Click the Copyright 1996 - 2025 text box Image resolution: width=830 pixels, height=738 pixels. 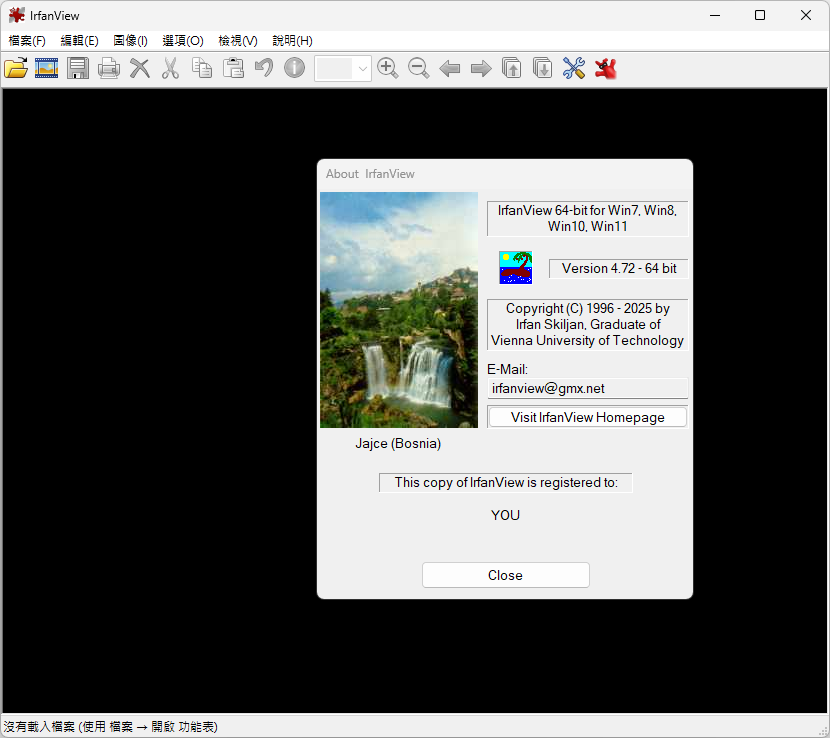coord(588,325)
